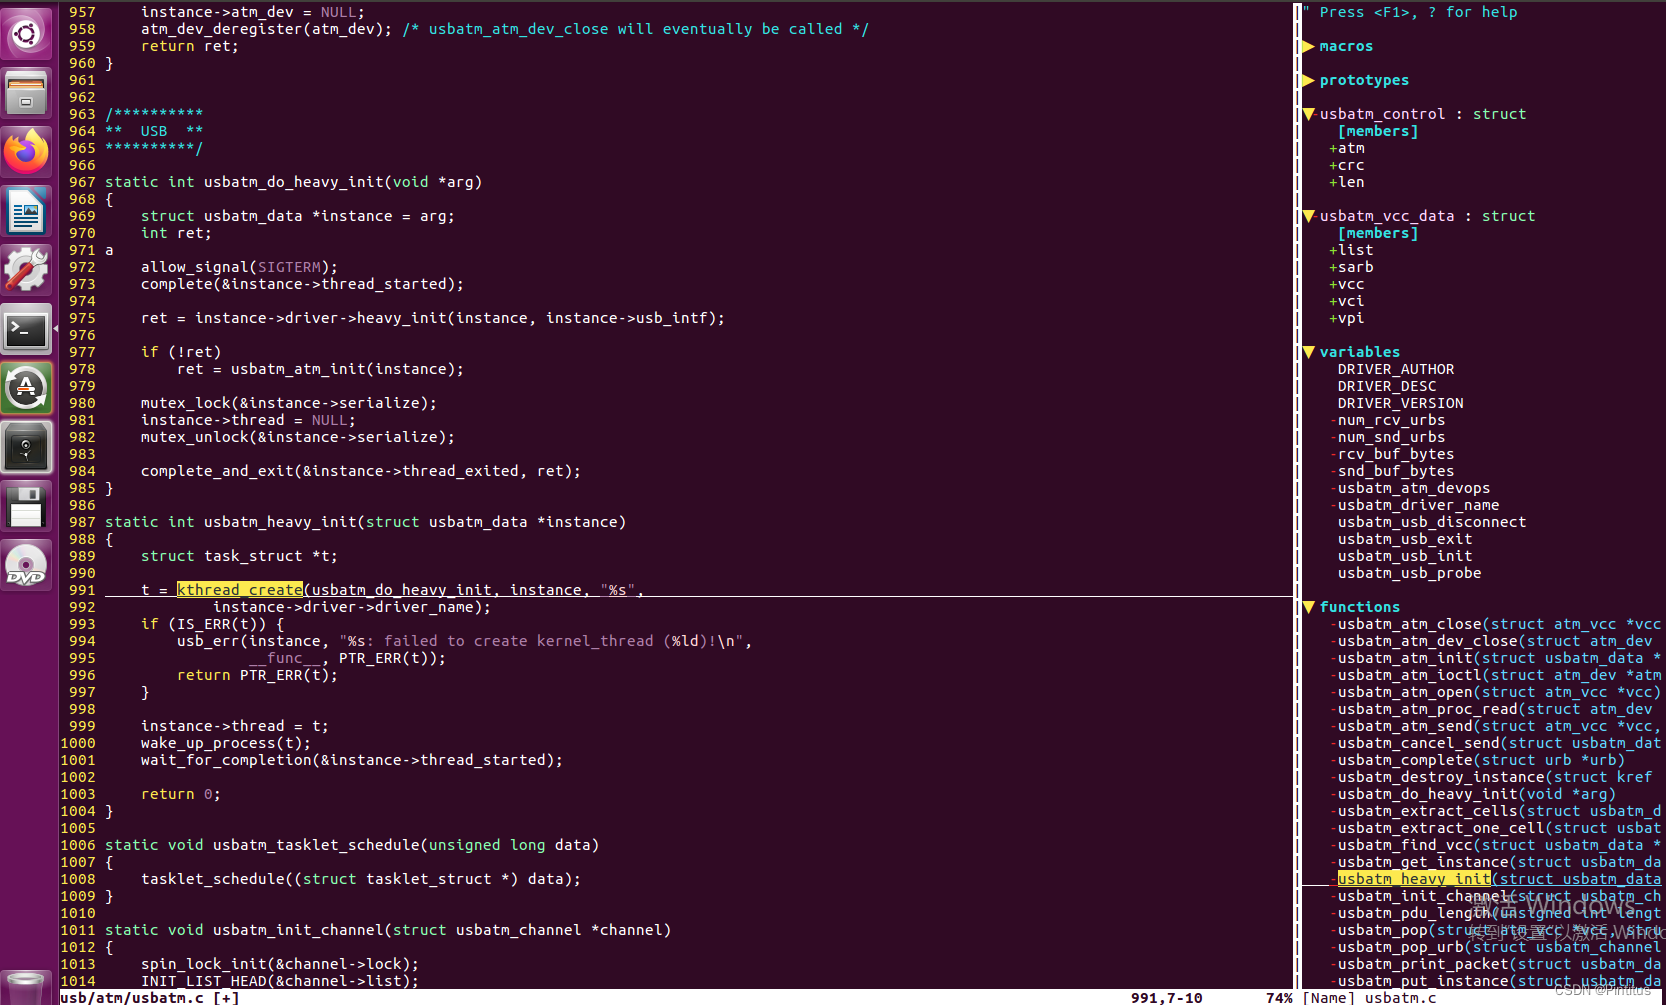
Task: Jump to usbatm_atm_close function tag
Action: pos(1410,624)
